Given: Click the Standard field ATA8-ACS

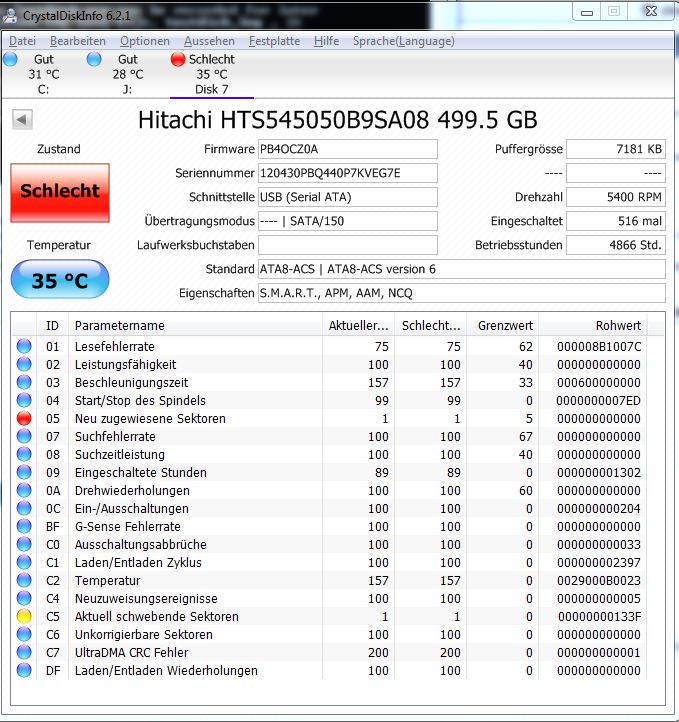Looking at the screenshot, I should tap(462, 269).
